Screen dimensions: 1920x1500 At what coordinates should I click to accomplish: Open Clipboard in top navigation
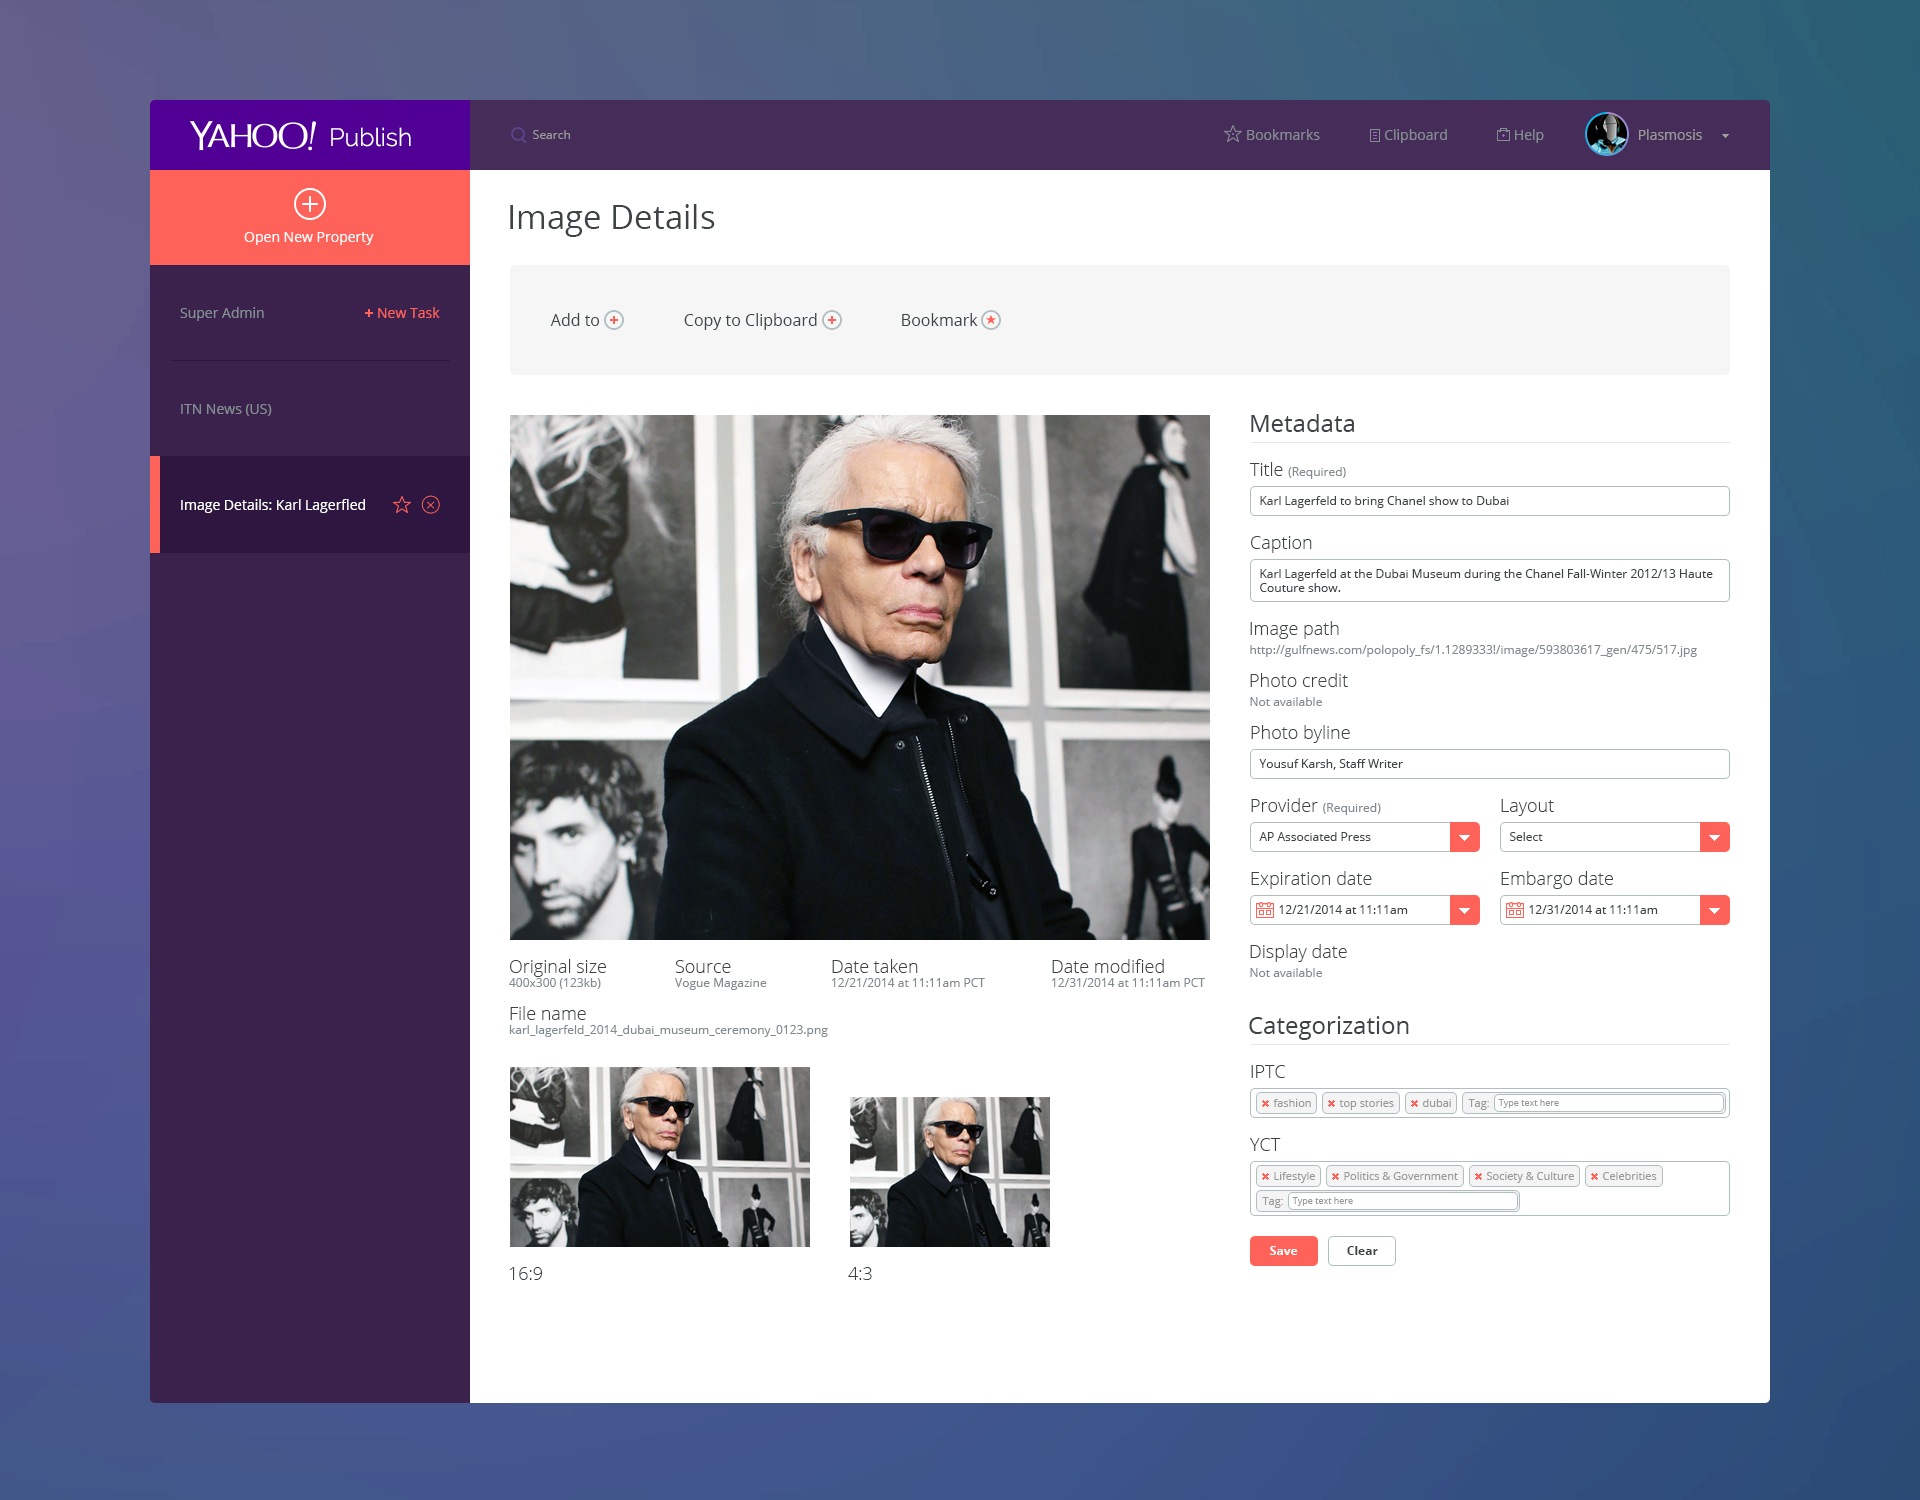[1408, 135]
